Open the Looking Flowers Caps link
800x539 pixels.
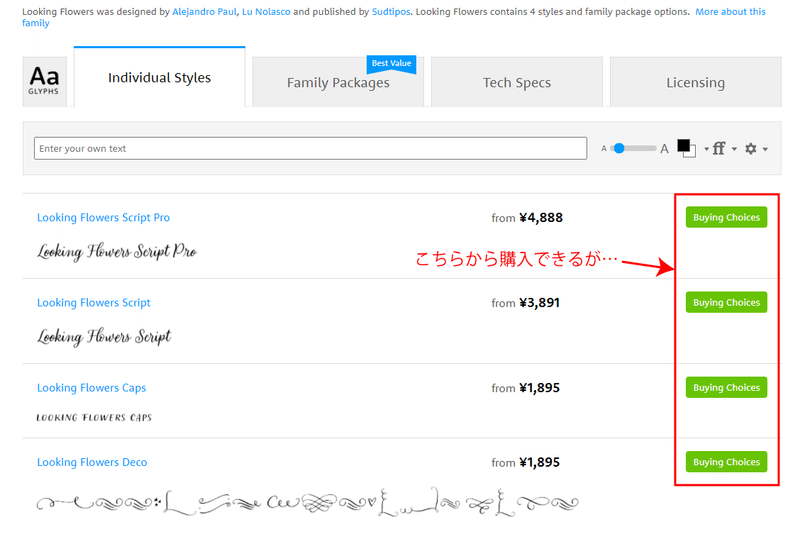91,388
